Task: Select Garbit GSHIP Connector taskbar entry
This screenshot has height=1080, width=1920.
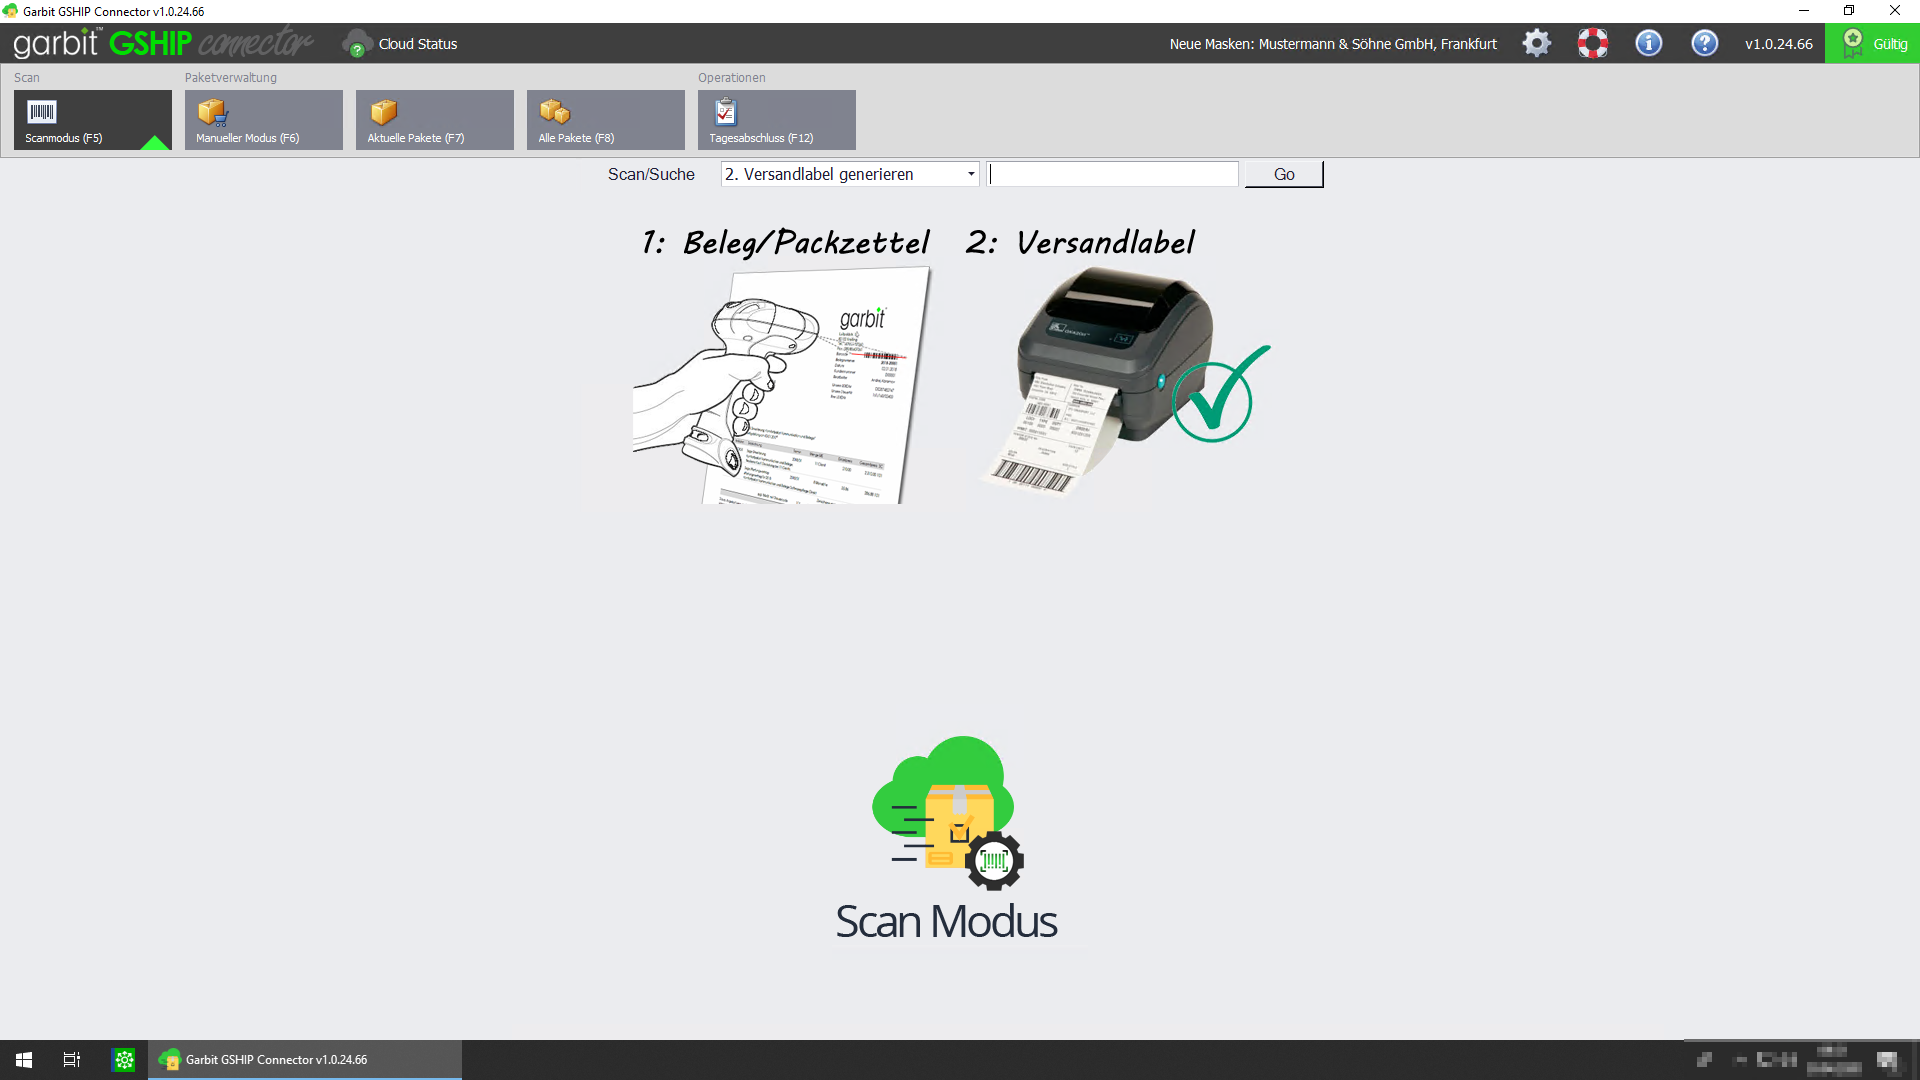Action: 305,1060
